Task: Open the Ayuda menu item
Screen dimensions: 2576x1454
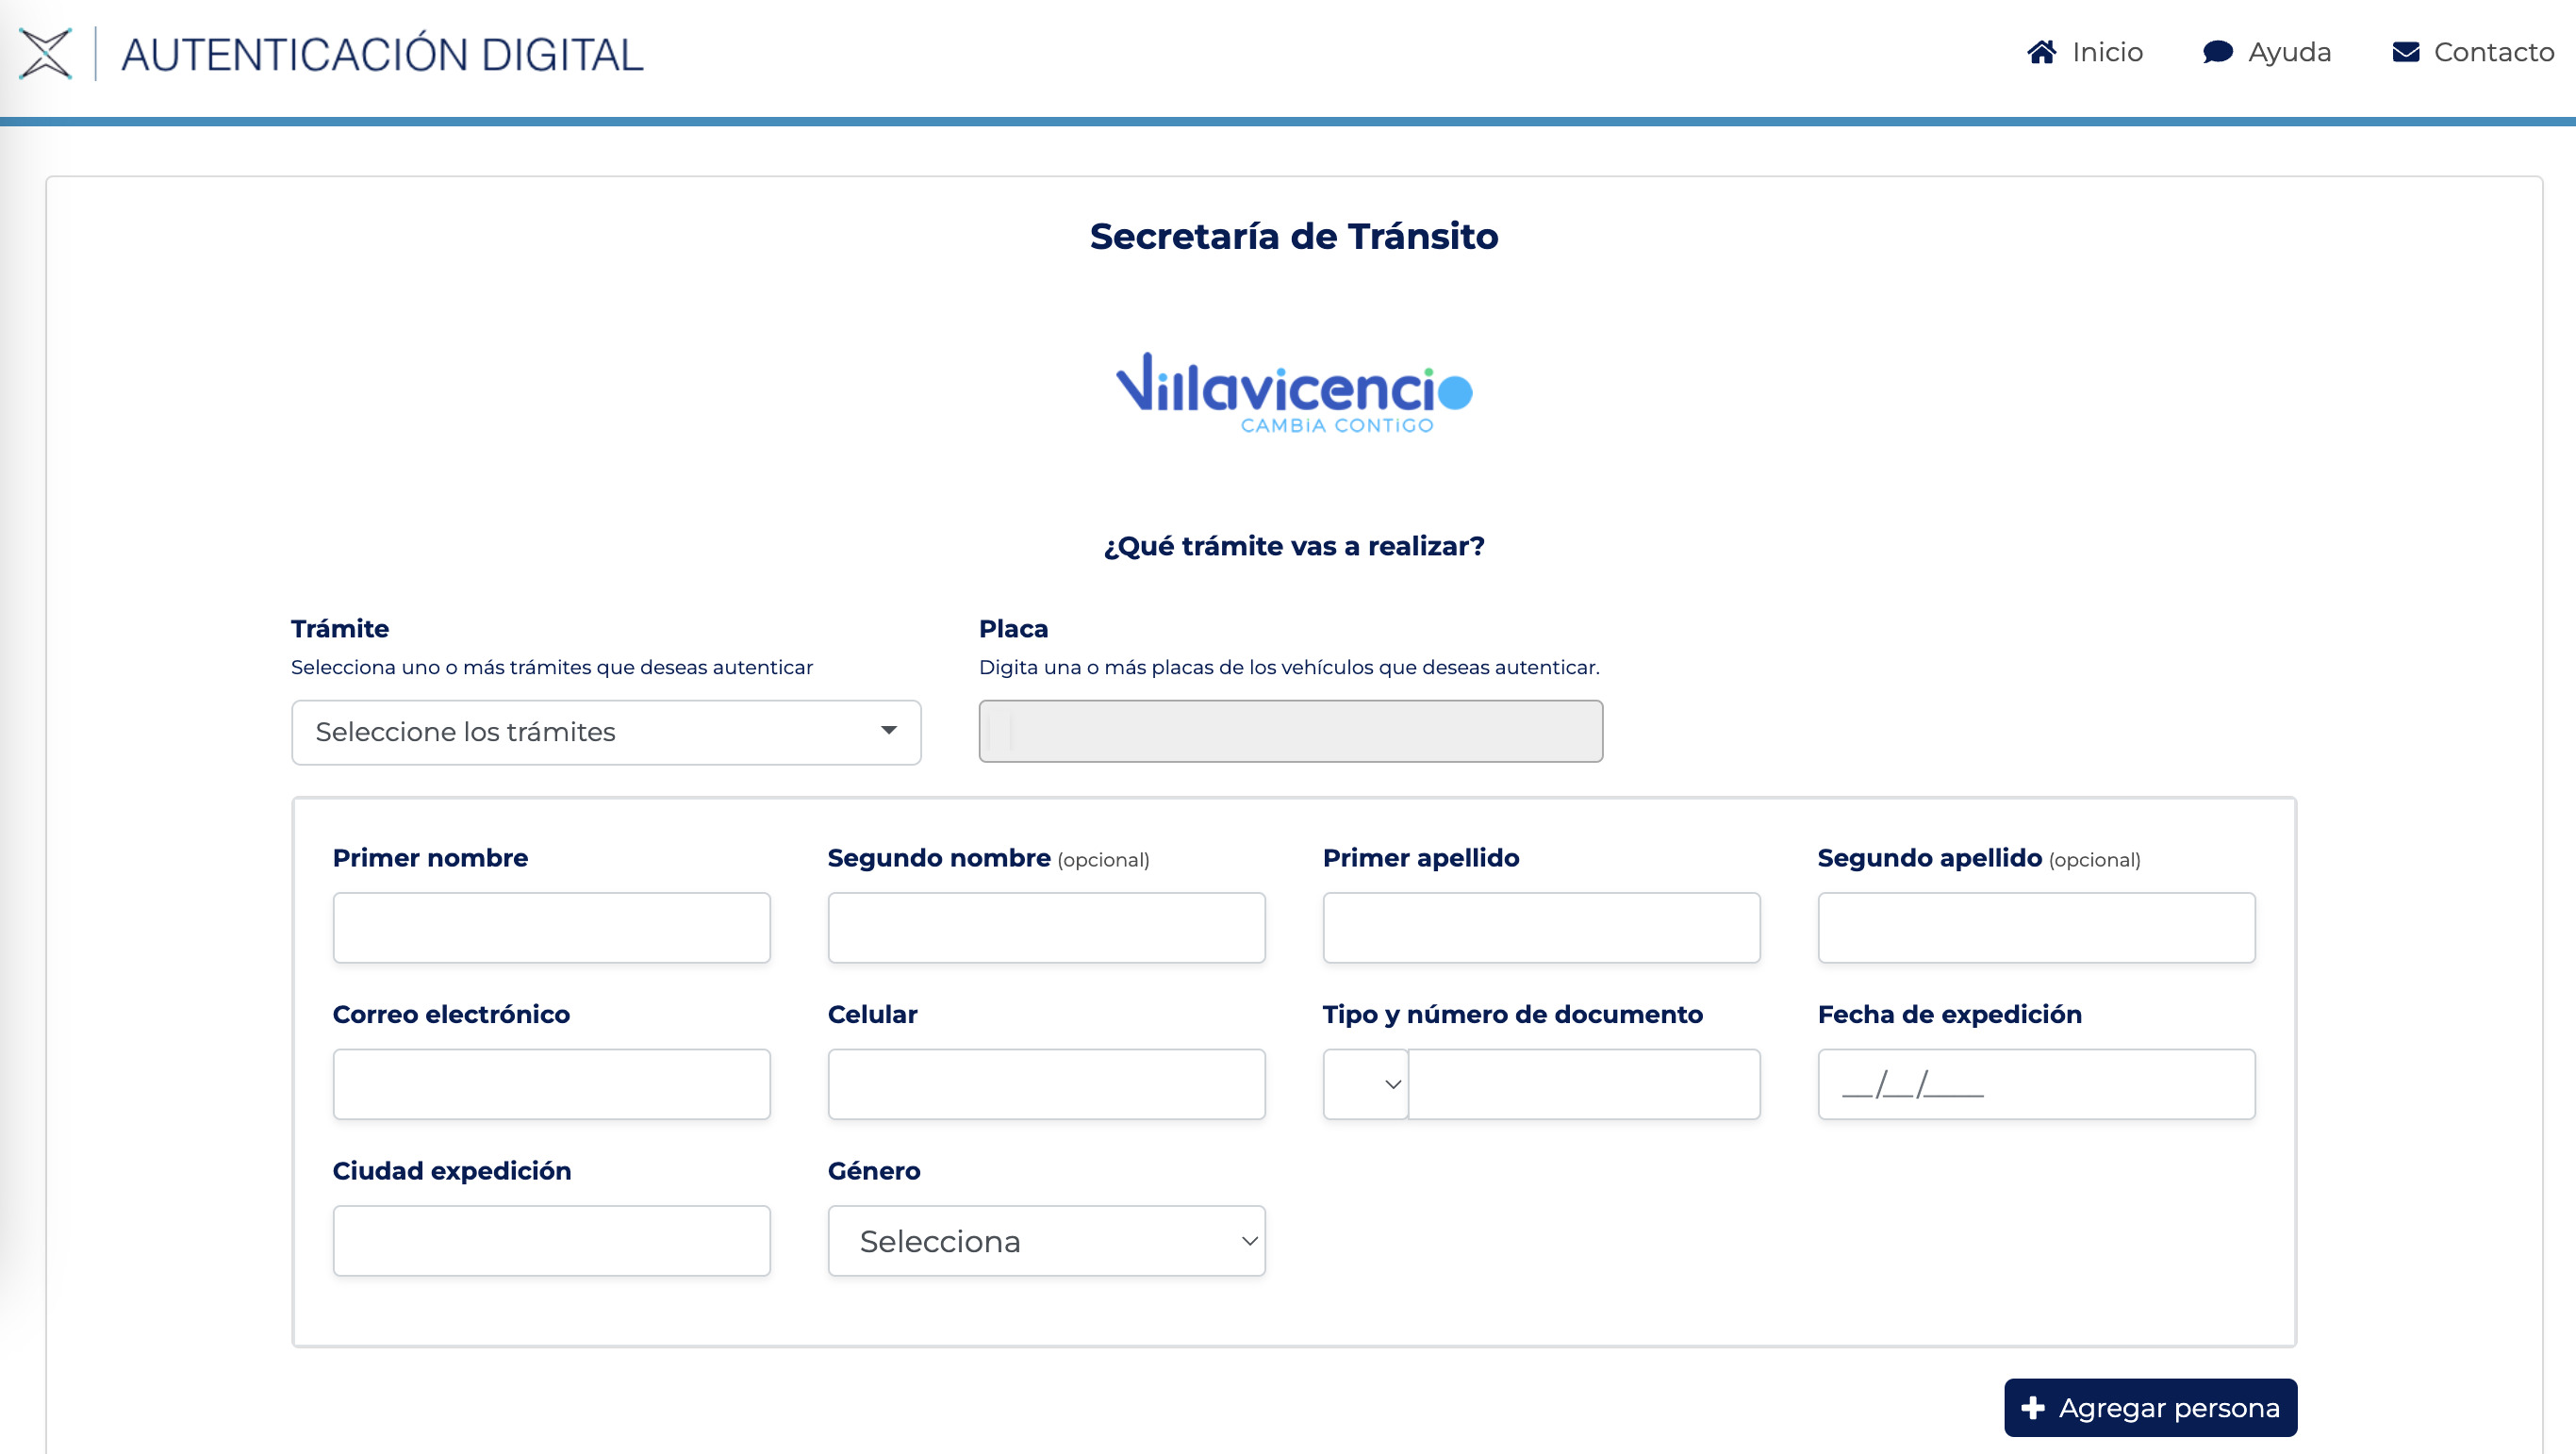Action: point(2288,52)
